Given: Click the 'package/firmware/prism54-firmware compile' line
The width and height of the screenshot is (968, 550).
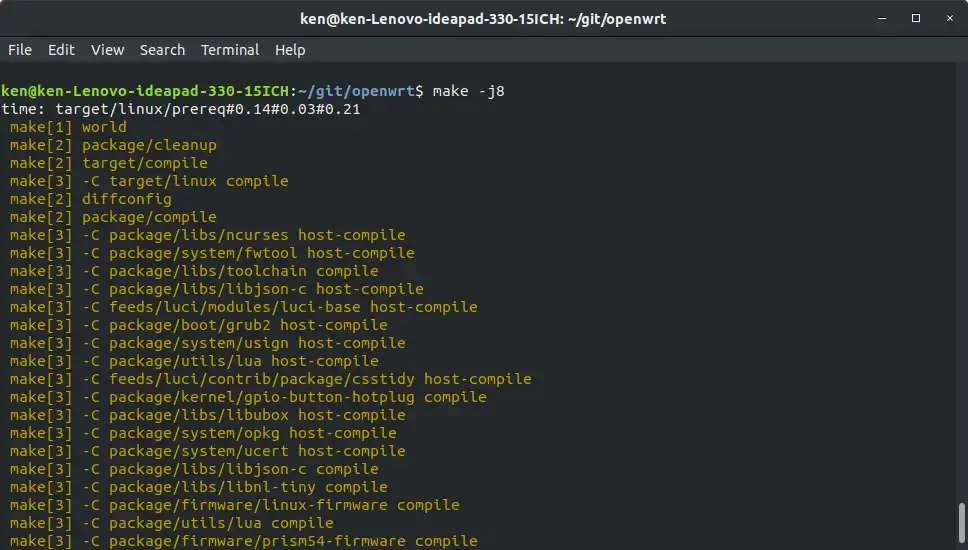Looking at the screenshot, I should tap(243, 541).
